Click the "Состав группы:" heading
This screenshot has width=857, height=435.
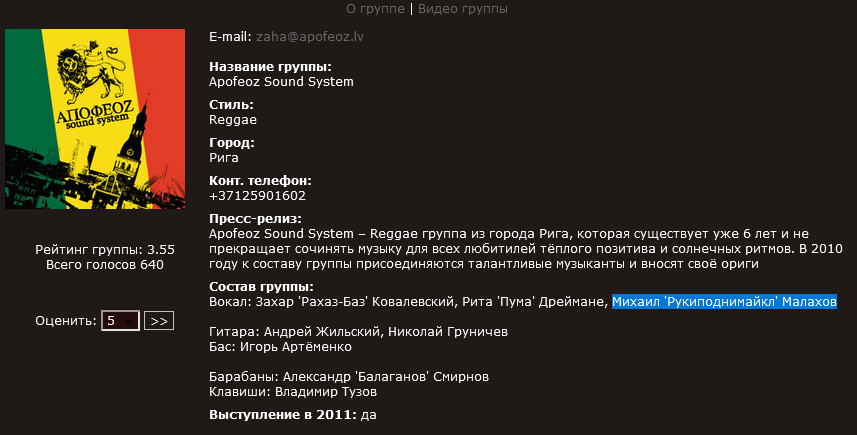click(261, 286)
